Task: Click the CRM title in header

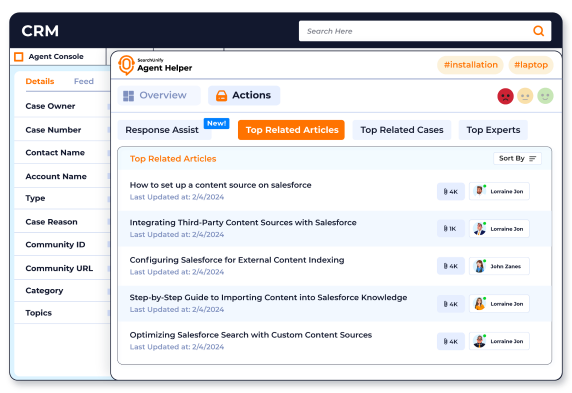Action: [x=40, y=31]
